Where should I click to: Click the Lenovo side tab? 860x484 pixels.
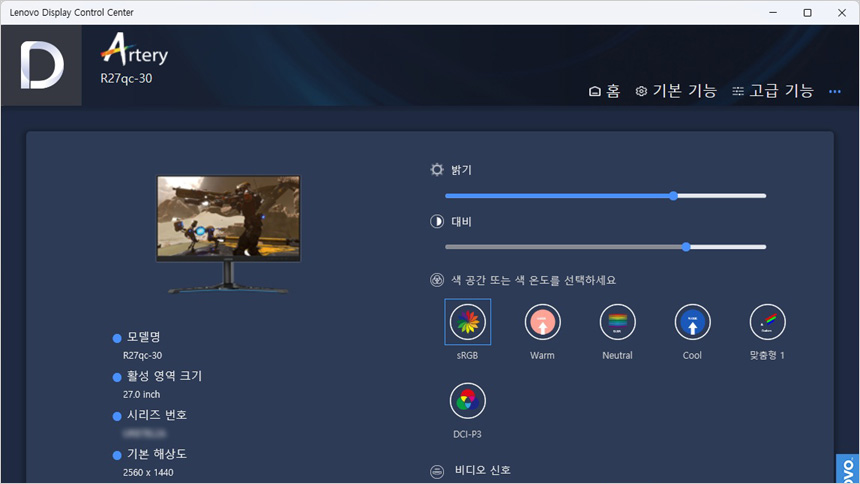tap(847, 469)
